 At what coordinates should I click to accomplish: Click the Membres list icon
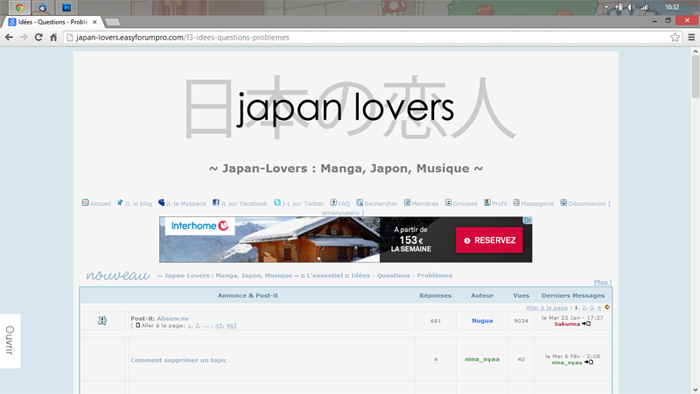tap(407, 203)
